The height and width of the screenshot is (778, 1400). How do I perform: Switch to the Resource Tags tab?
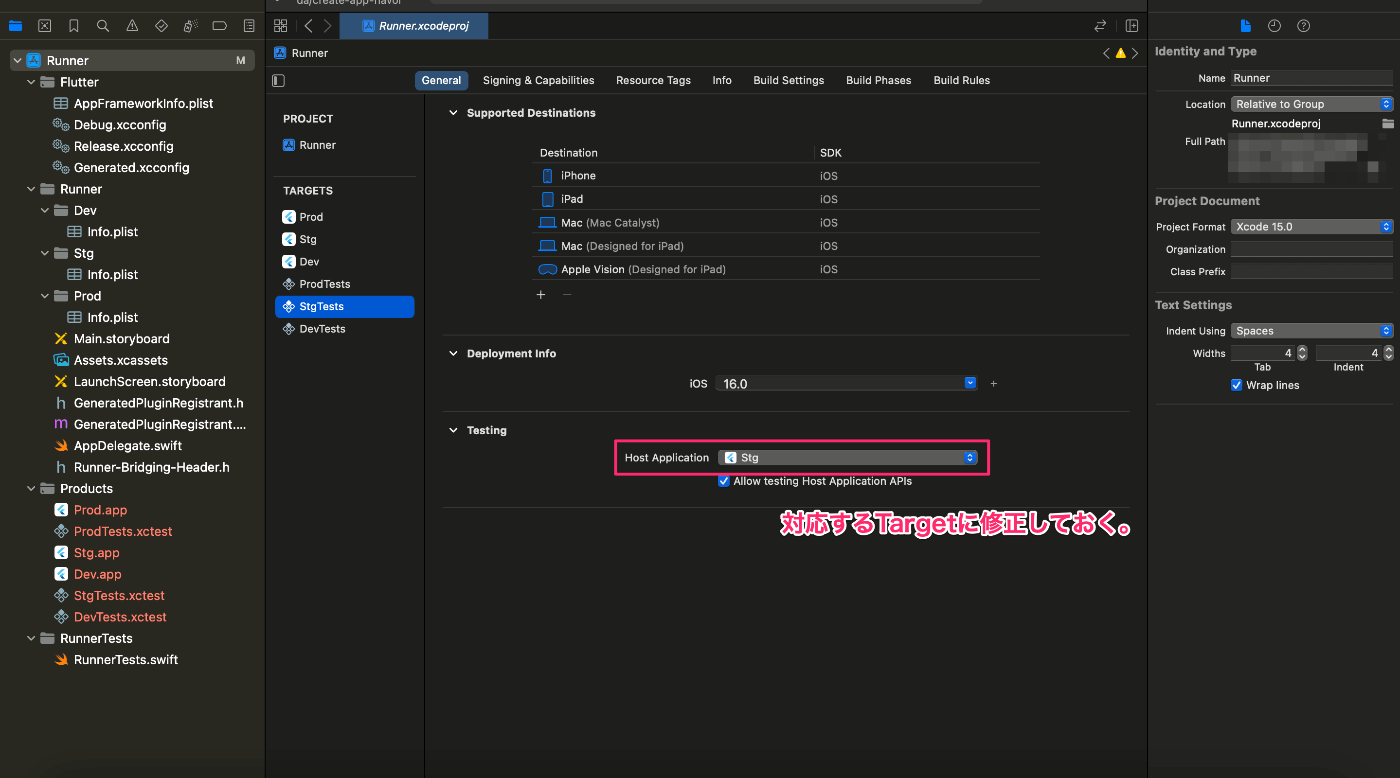[653, 80]
